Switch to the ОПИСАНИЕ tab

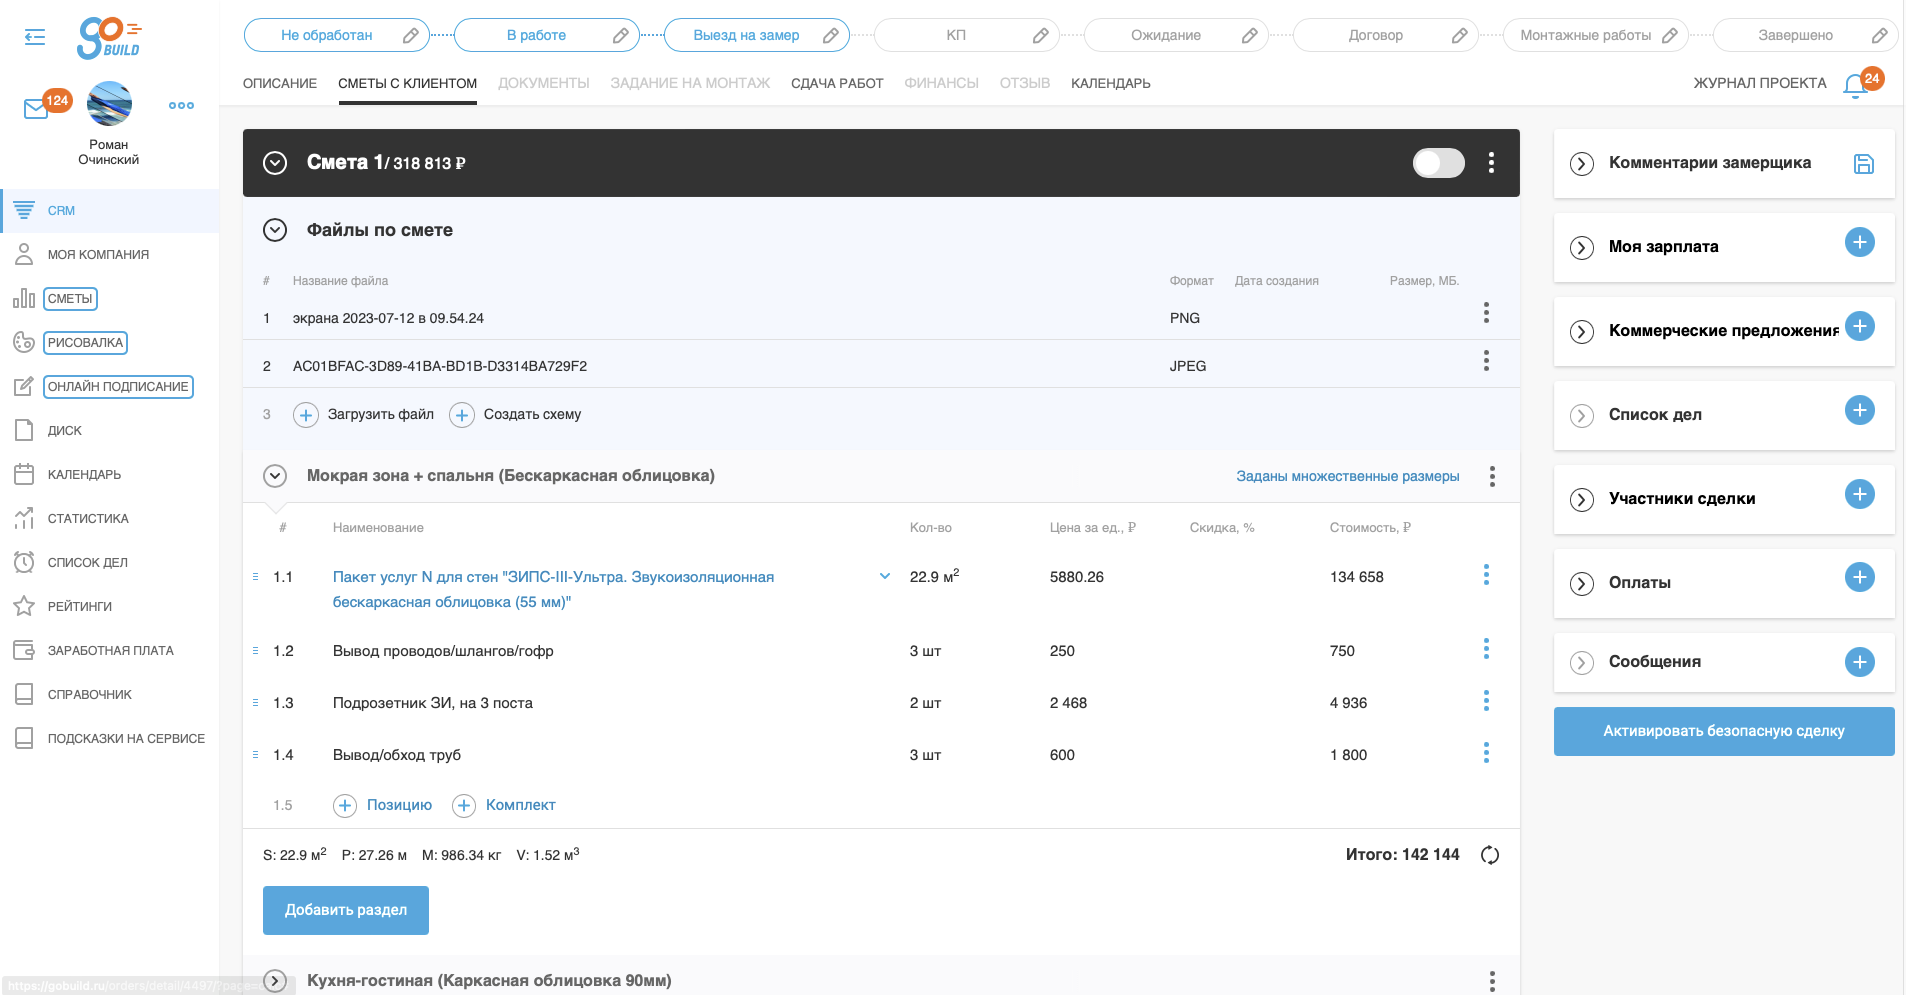point(280,83)
